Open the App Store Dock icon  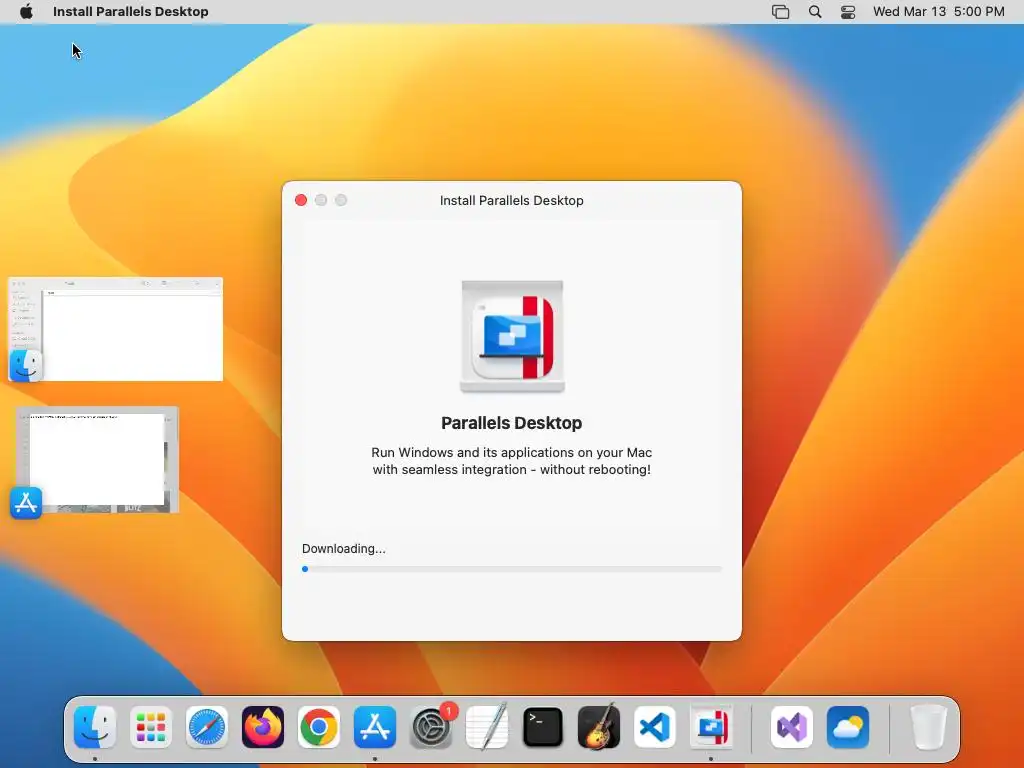click(x=375, y=727)
